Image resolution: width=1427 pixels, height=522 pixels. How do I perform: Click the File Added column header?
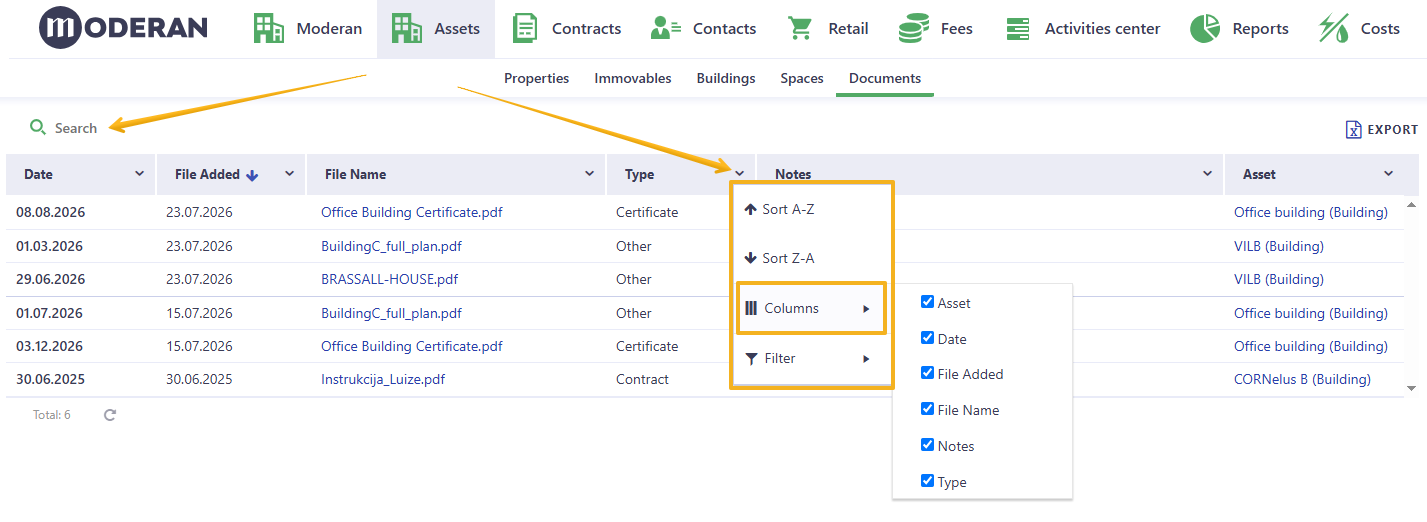pos(231,174)
